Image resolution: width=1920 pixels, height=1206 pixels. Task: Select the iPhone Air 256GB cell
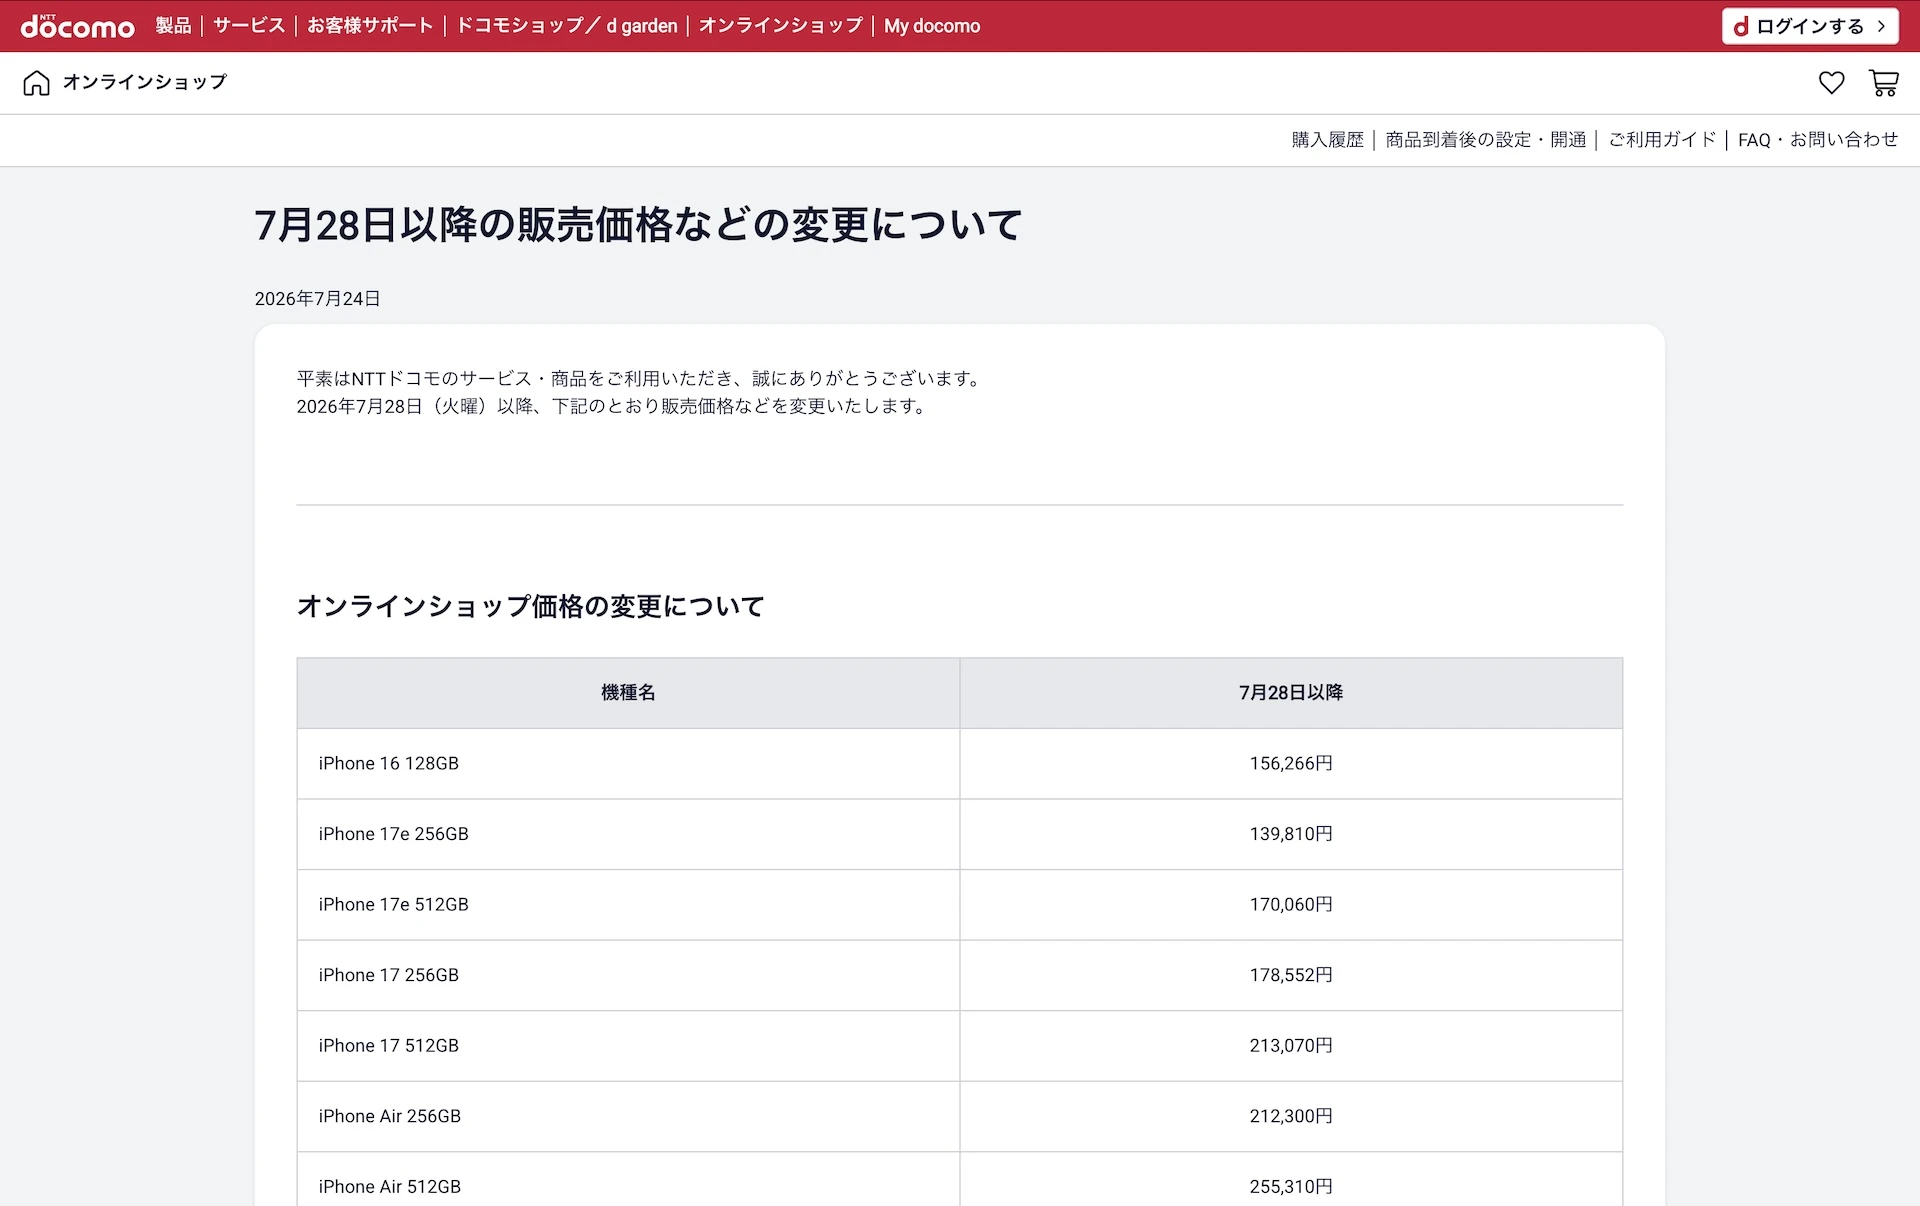628,1116
